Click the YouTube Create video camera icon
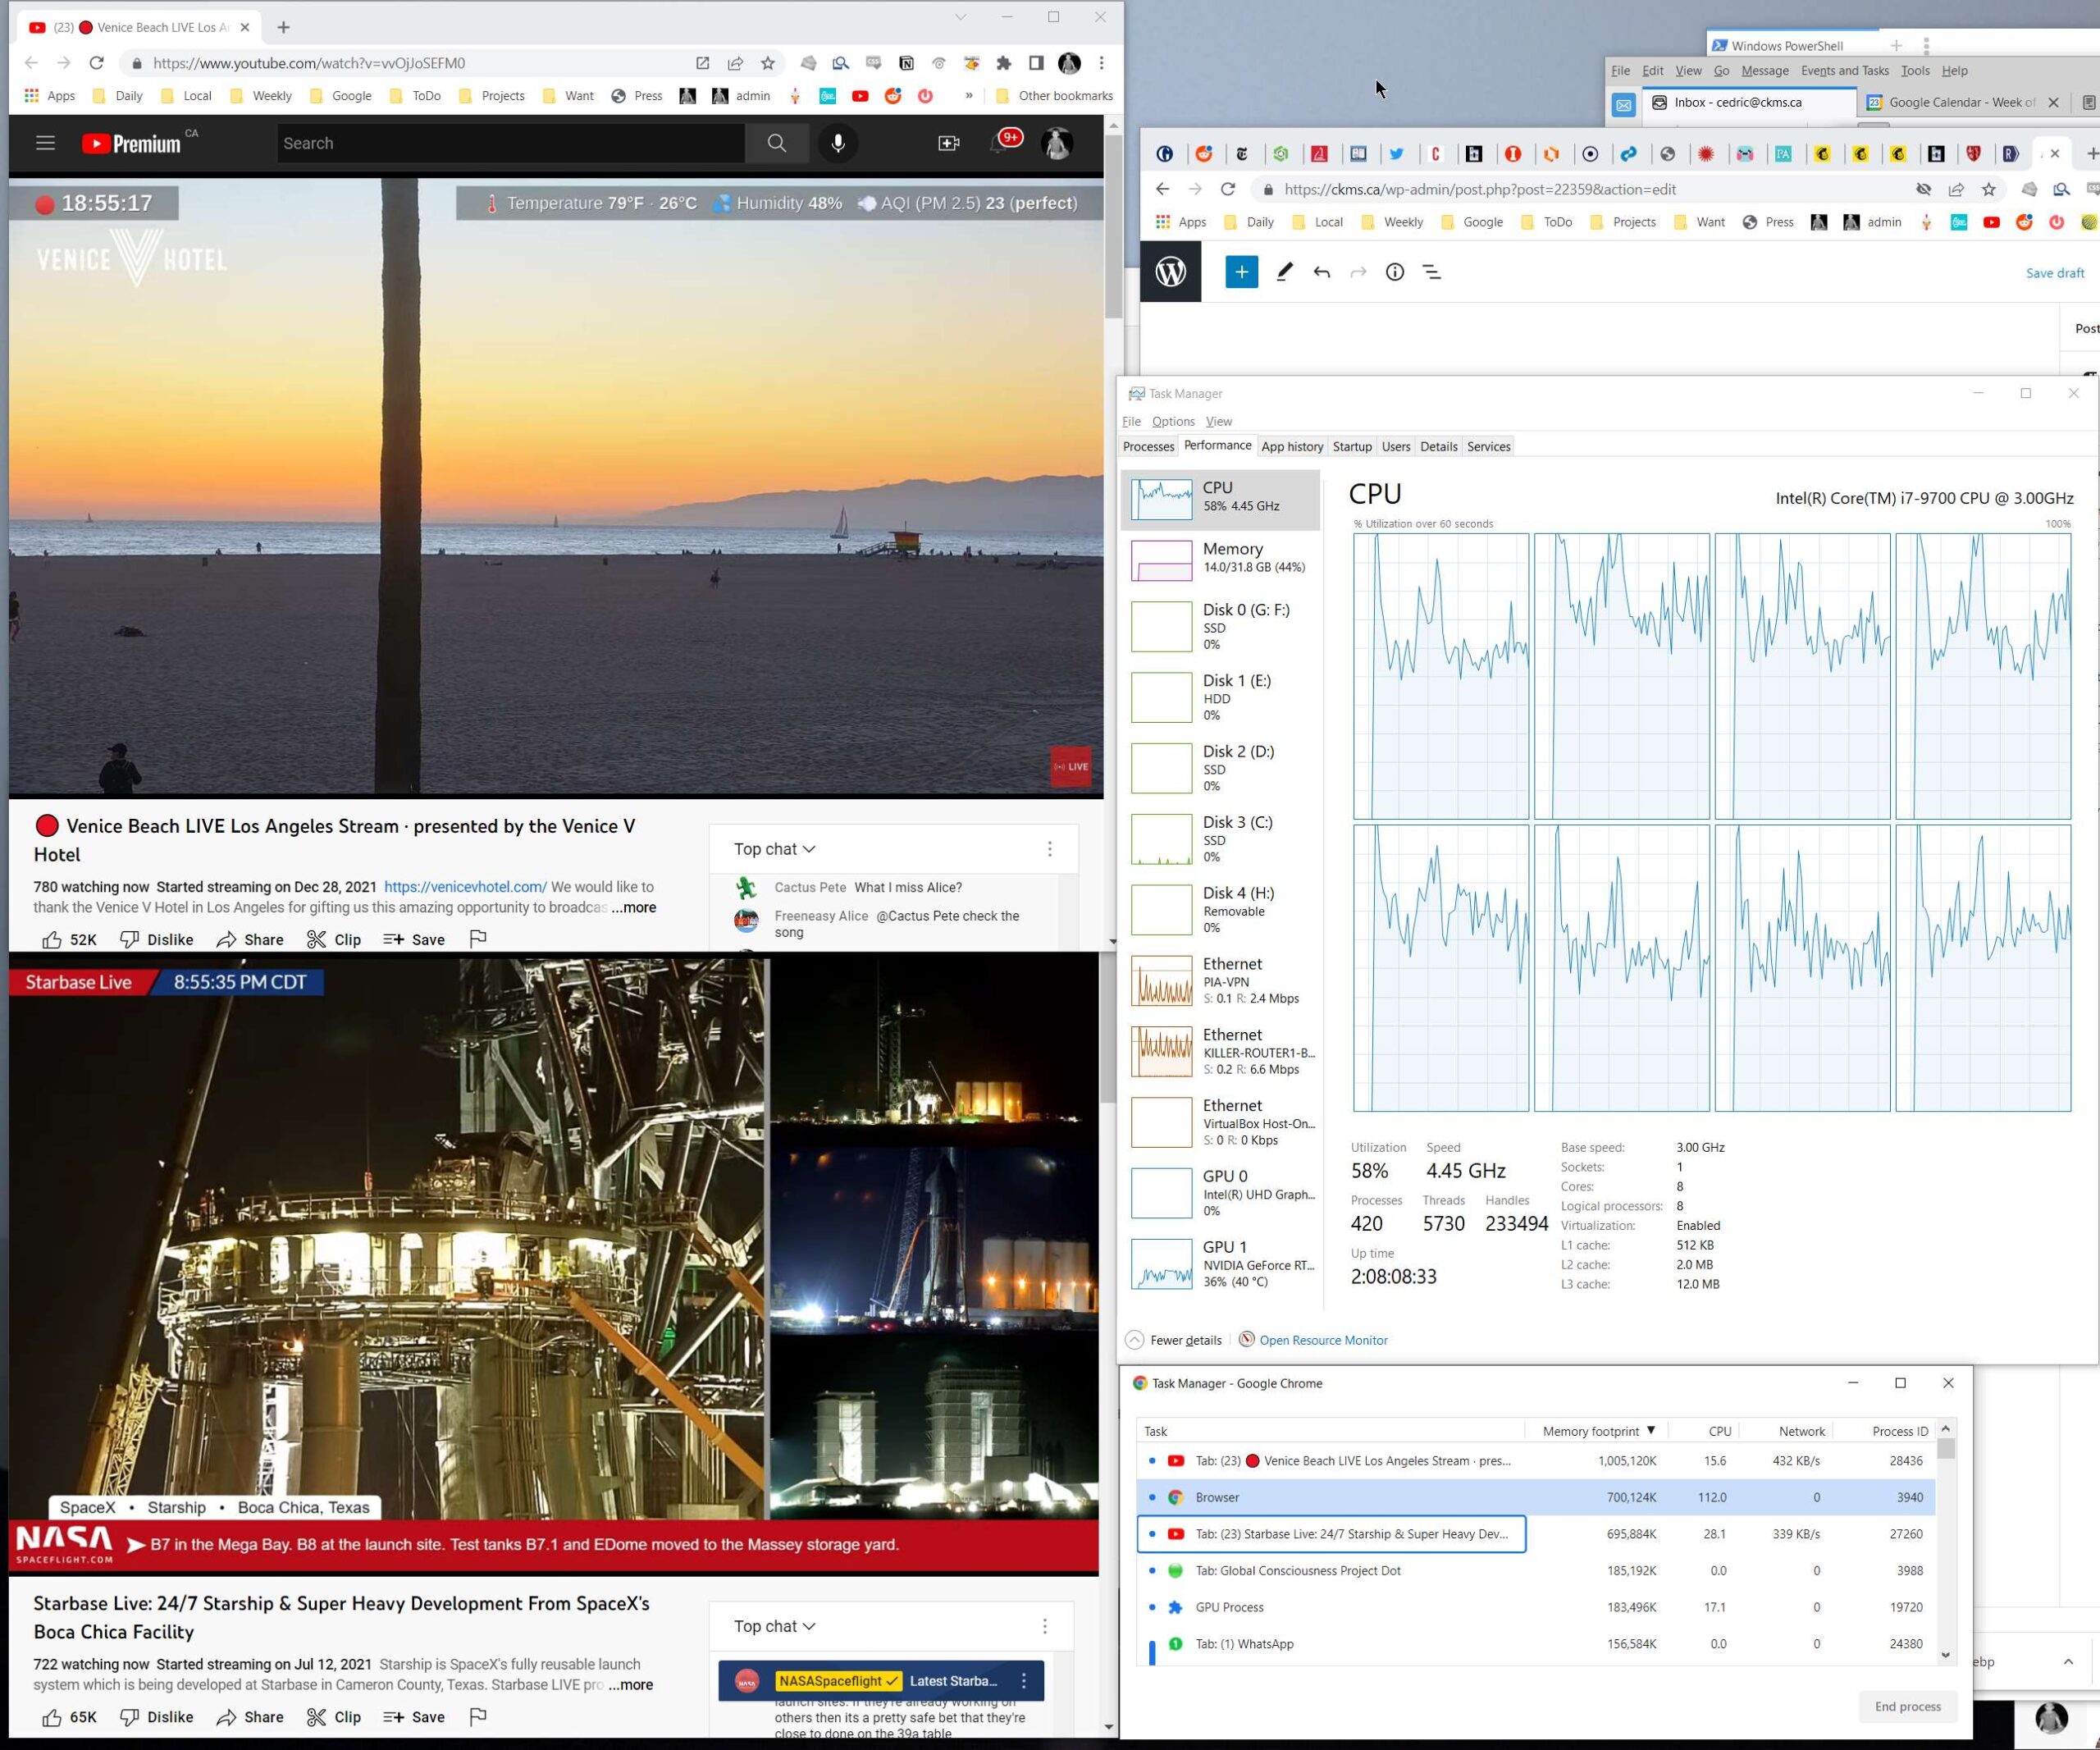Image resolution: width=2100 pixels, height=1750 pixels. pyautogui.click(x=948, y=143)
